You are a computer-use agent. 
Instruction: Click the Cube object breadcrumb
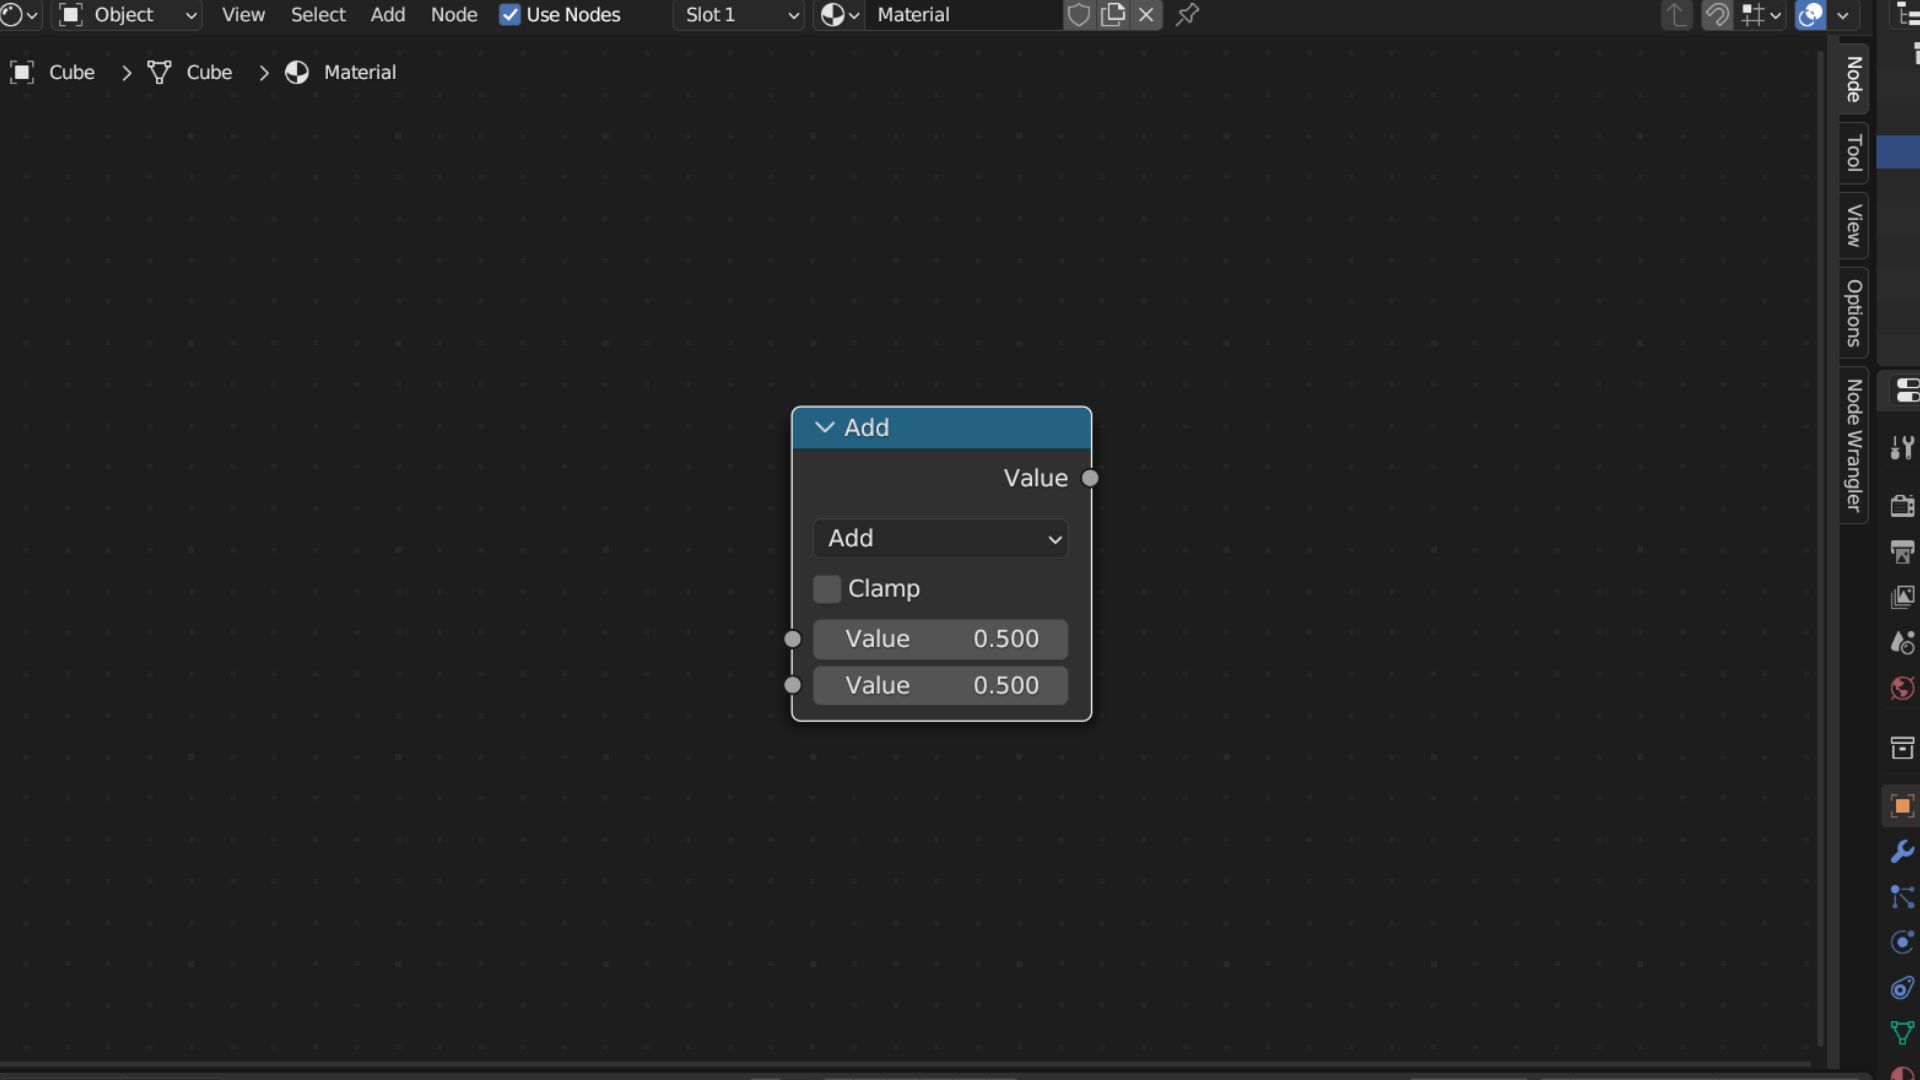(72, 72)
